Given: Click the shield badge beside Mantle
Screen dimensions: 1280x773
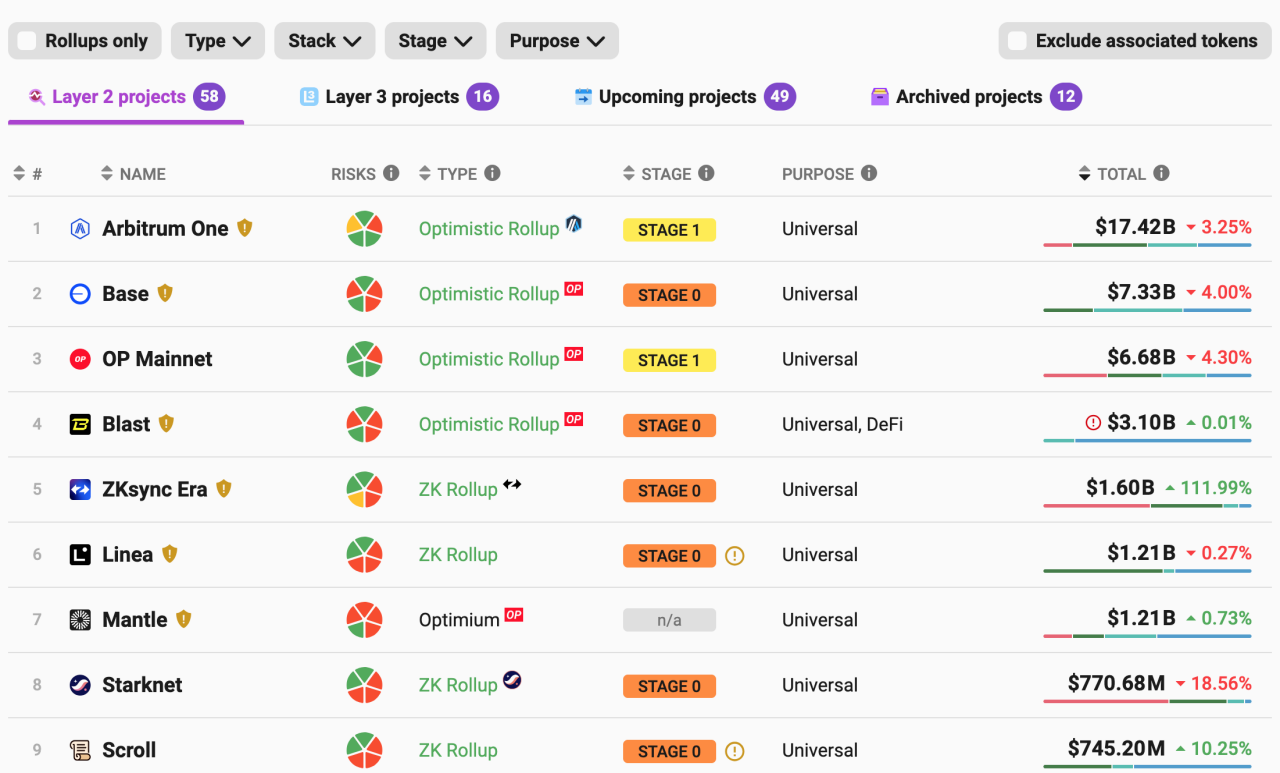Looking at the screenshot, I should [183, 619].
